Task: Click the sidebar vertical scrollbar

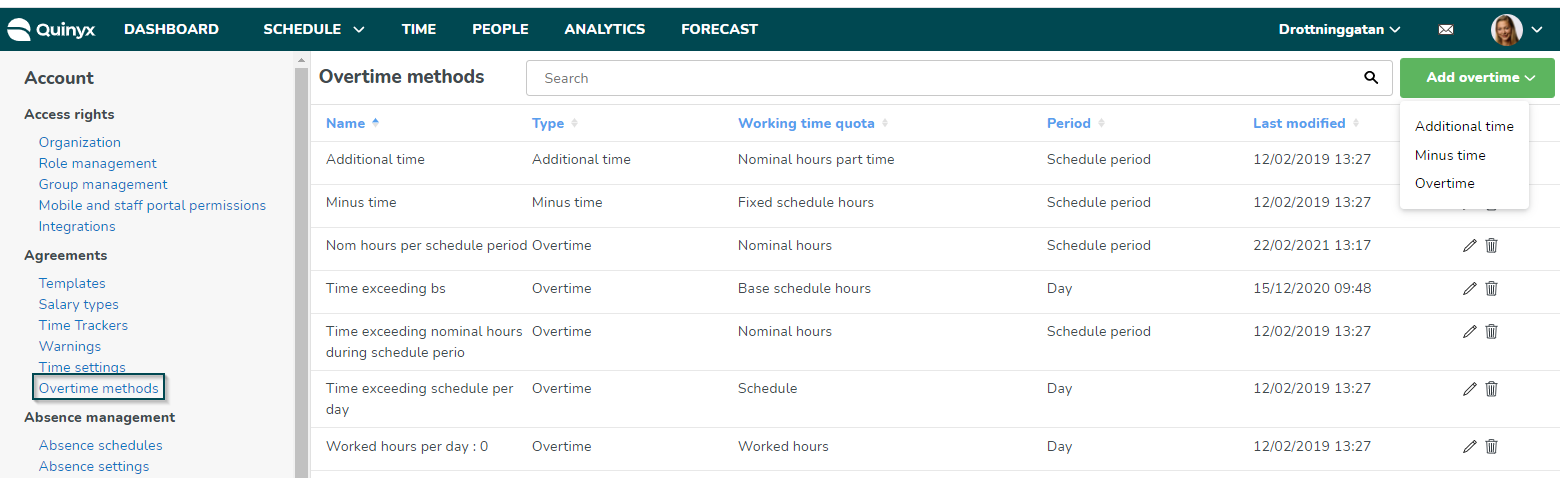Action: [x=301, y=272]
